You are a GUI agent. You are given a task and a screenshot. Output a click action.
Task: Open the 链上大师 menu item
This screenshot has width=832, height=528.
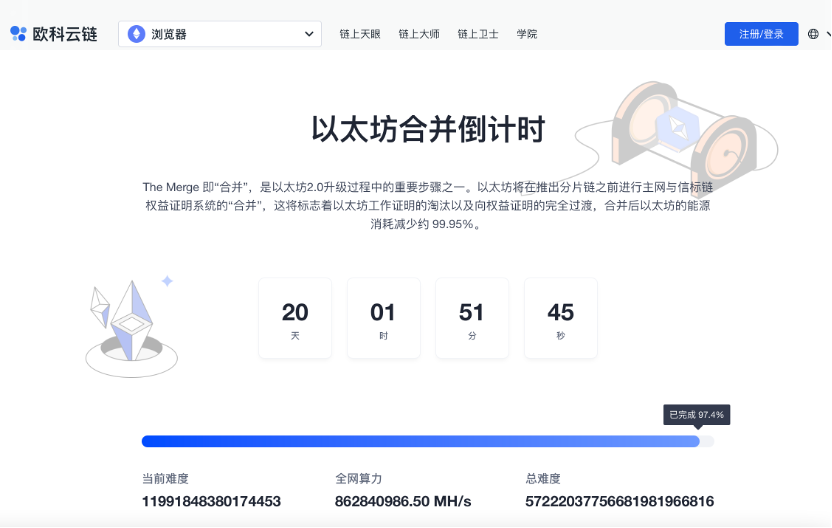(419, 34)
